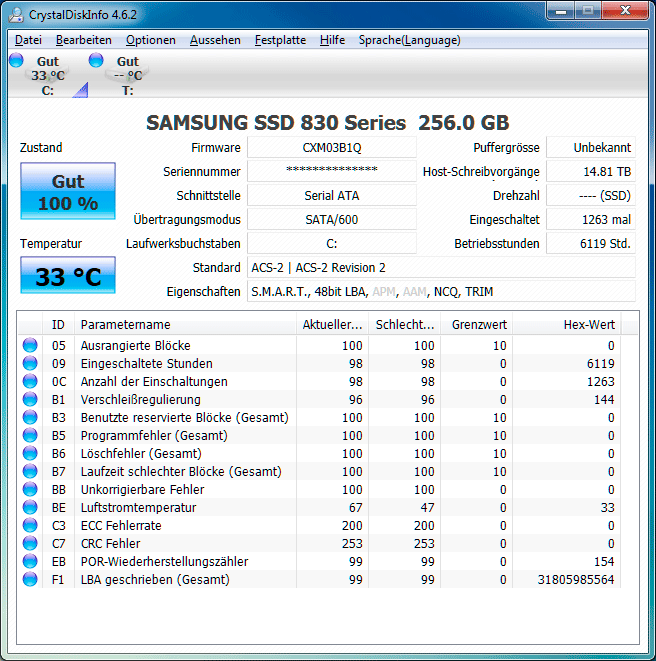Sort by Schlecht column header
The height and width of the screenshot is (661, 656).
click(404, 325)
